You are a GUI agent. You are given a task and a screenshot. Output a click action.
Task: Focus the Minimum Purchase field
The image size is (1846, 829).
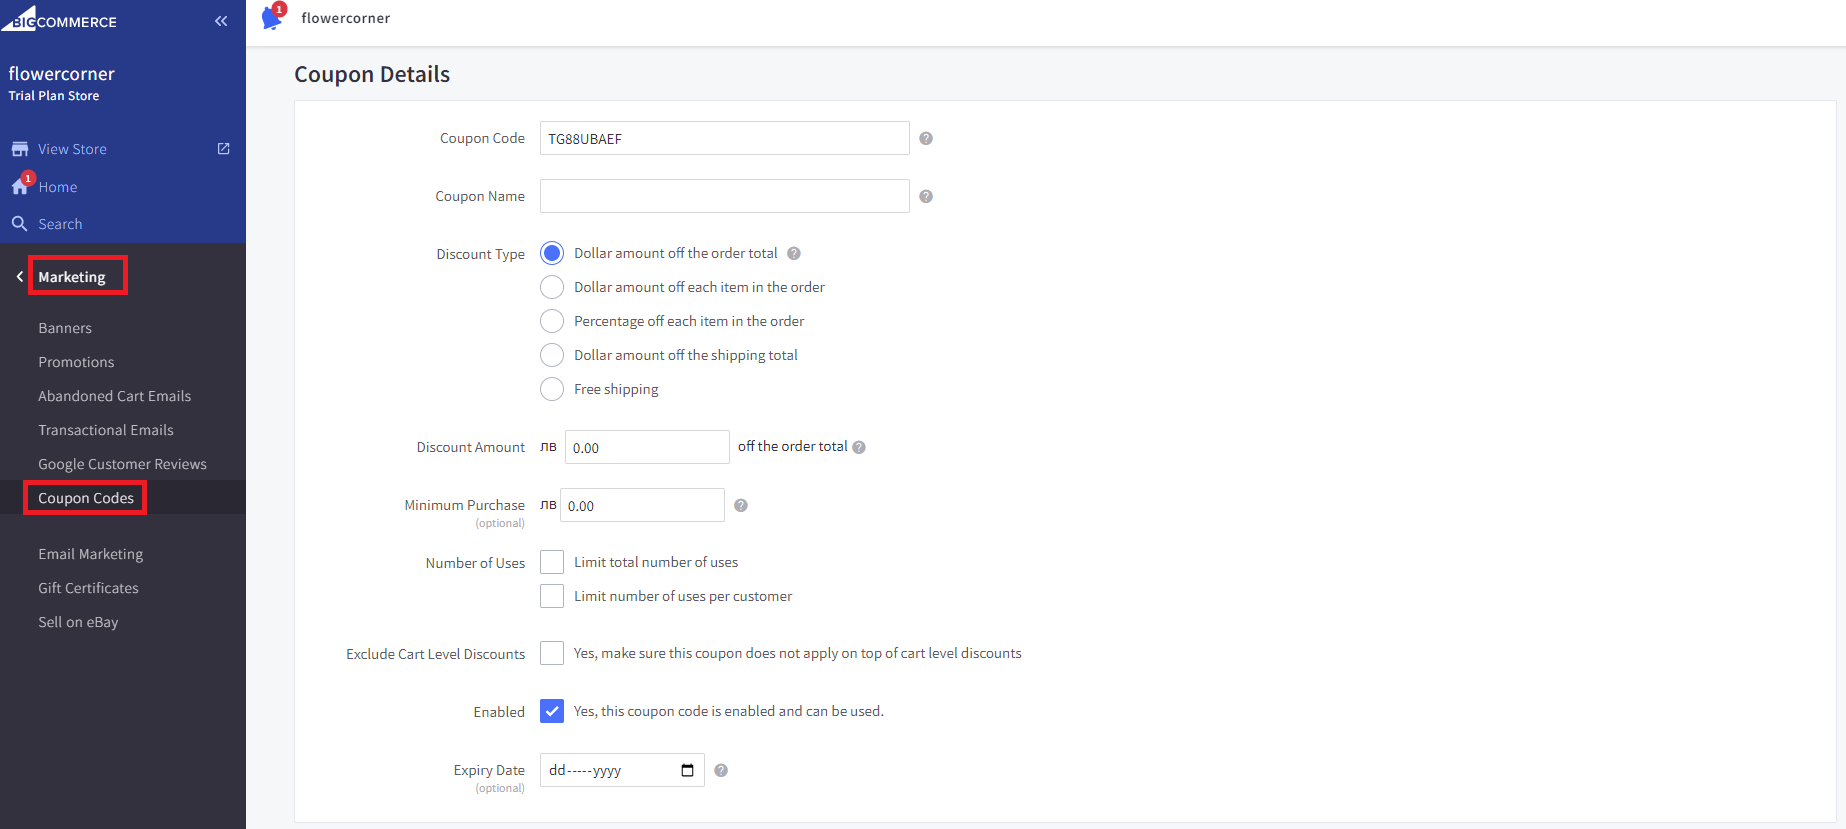pyautogui.click(x=642, y=505)
